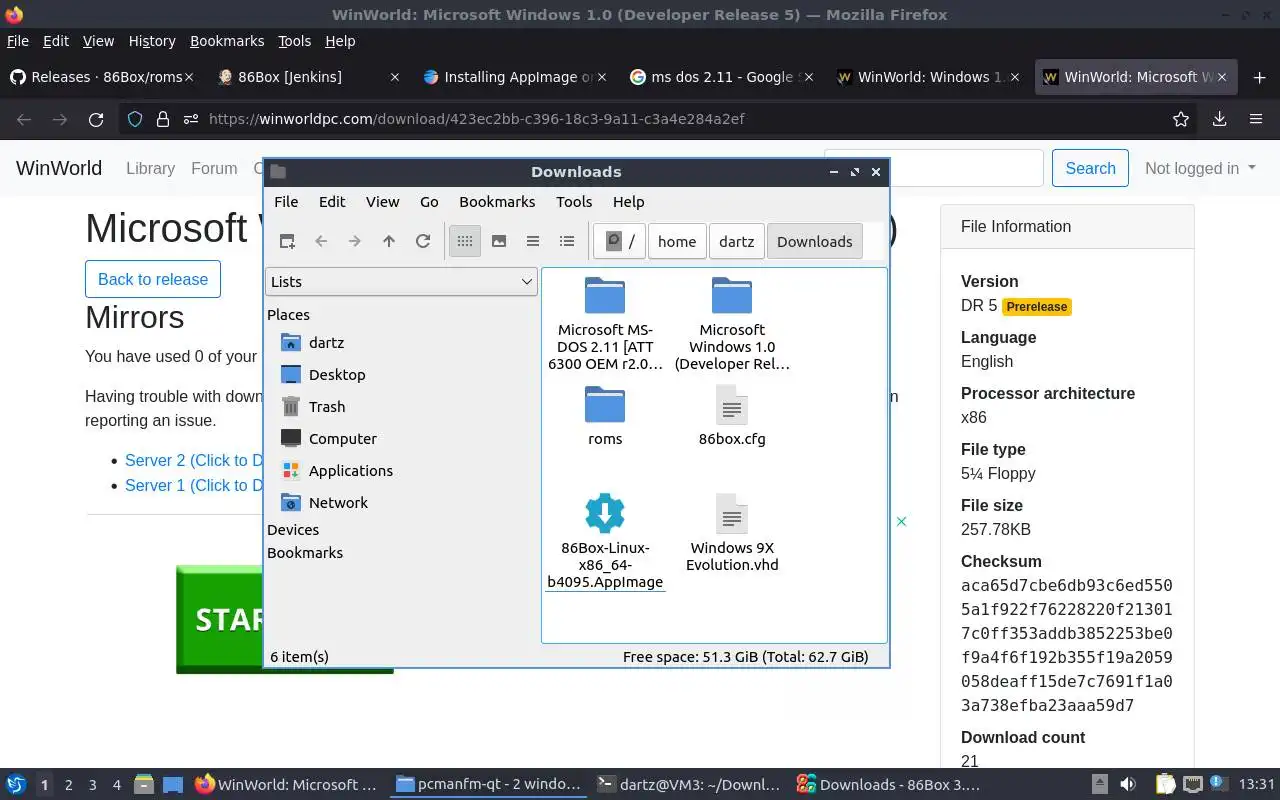Reload the Firefox page

(96, 119)
